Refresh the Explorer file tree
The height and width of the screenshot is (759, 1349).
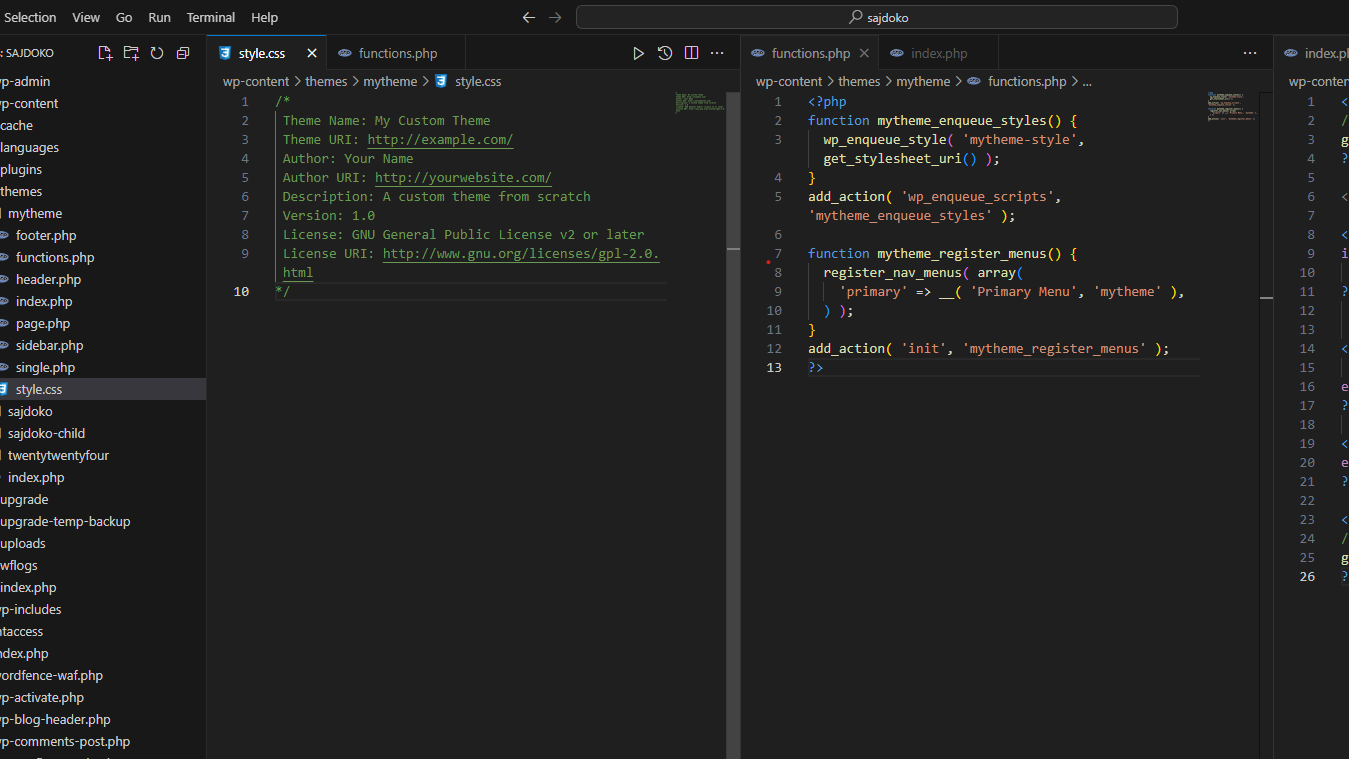point(157,53)
